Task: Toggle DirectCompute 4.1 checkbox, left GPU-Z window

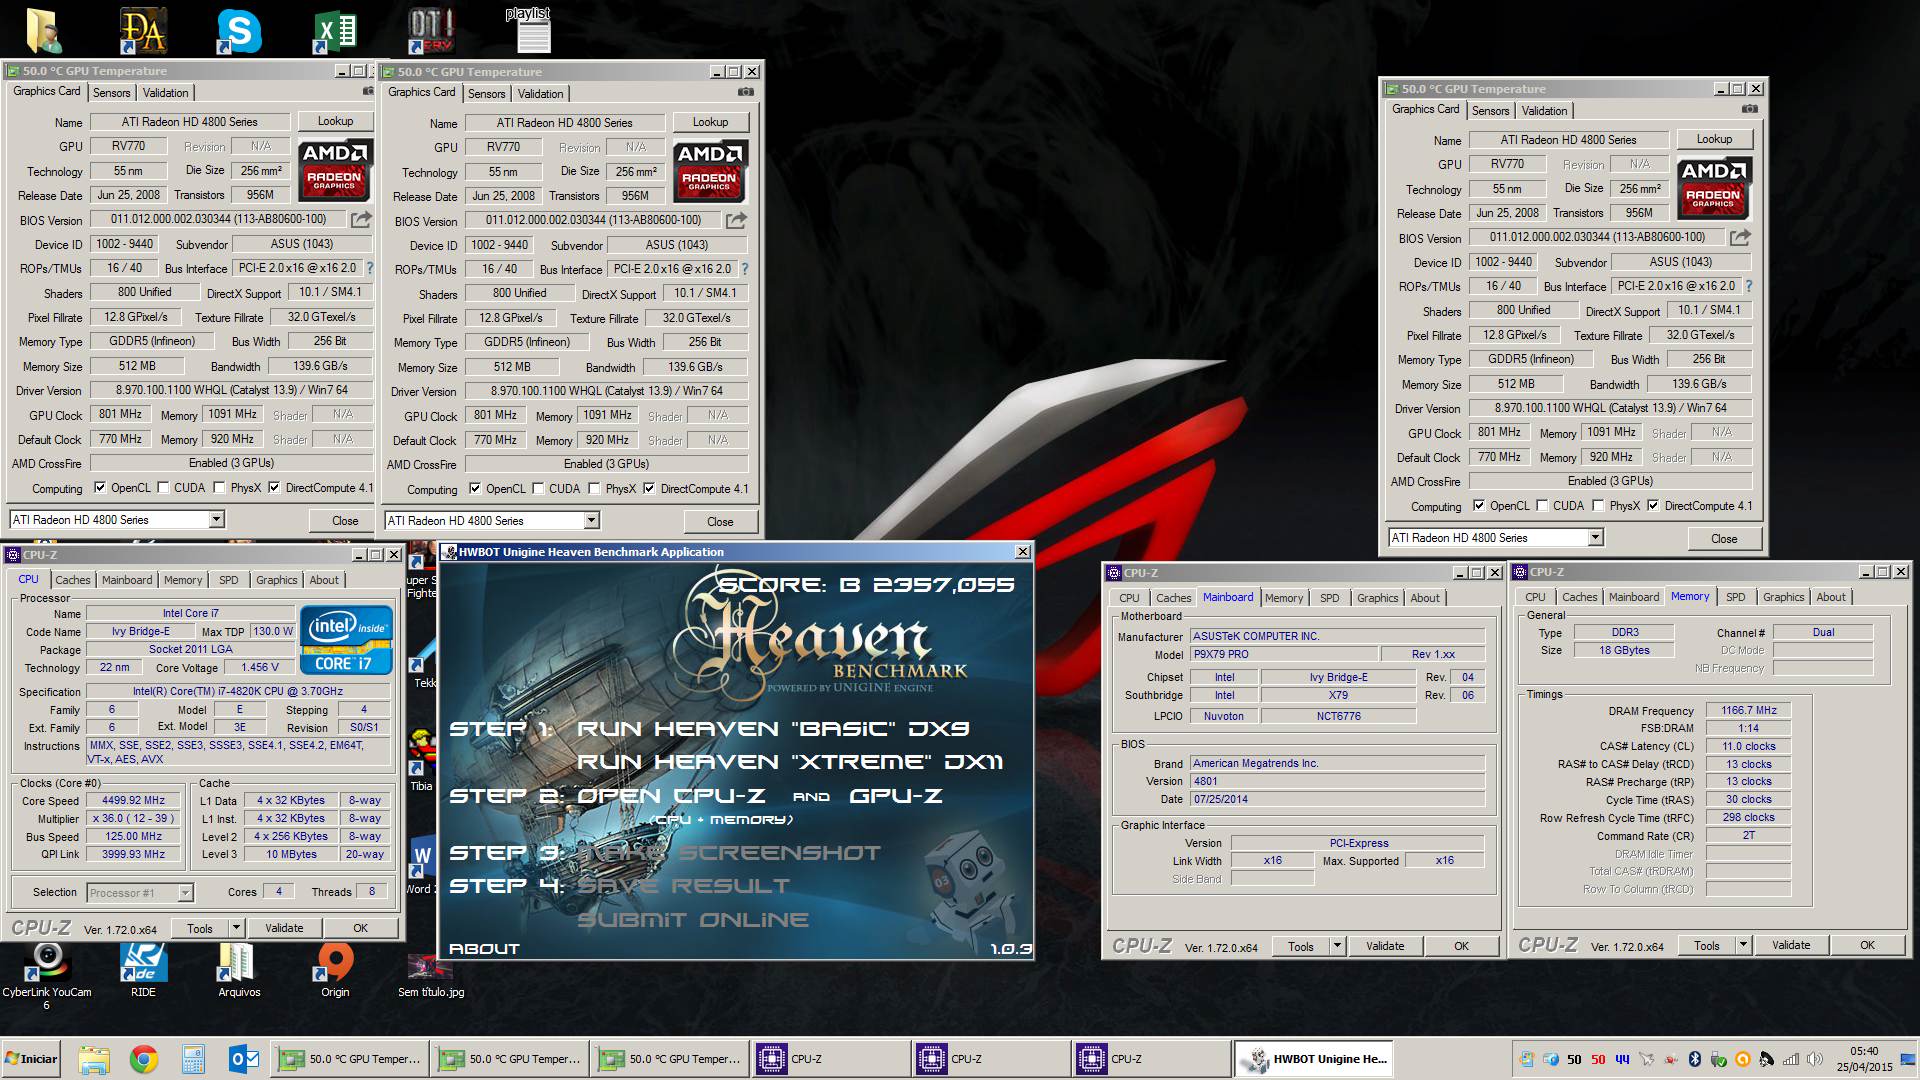Action: pos(274,488)
